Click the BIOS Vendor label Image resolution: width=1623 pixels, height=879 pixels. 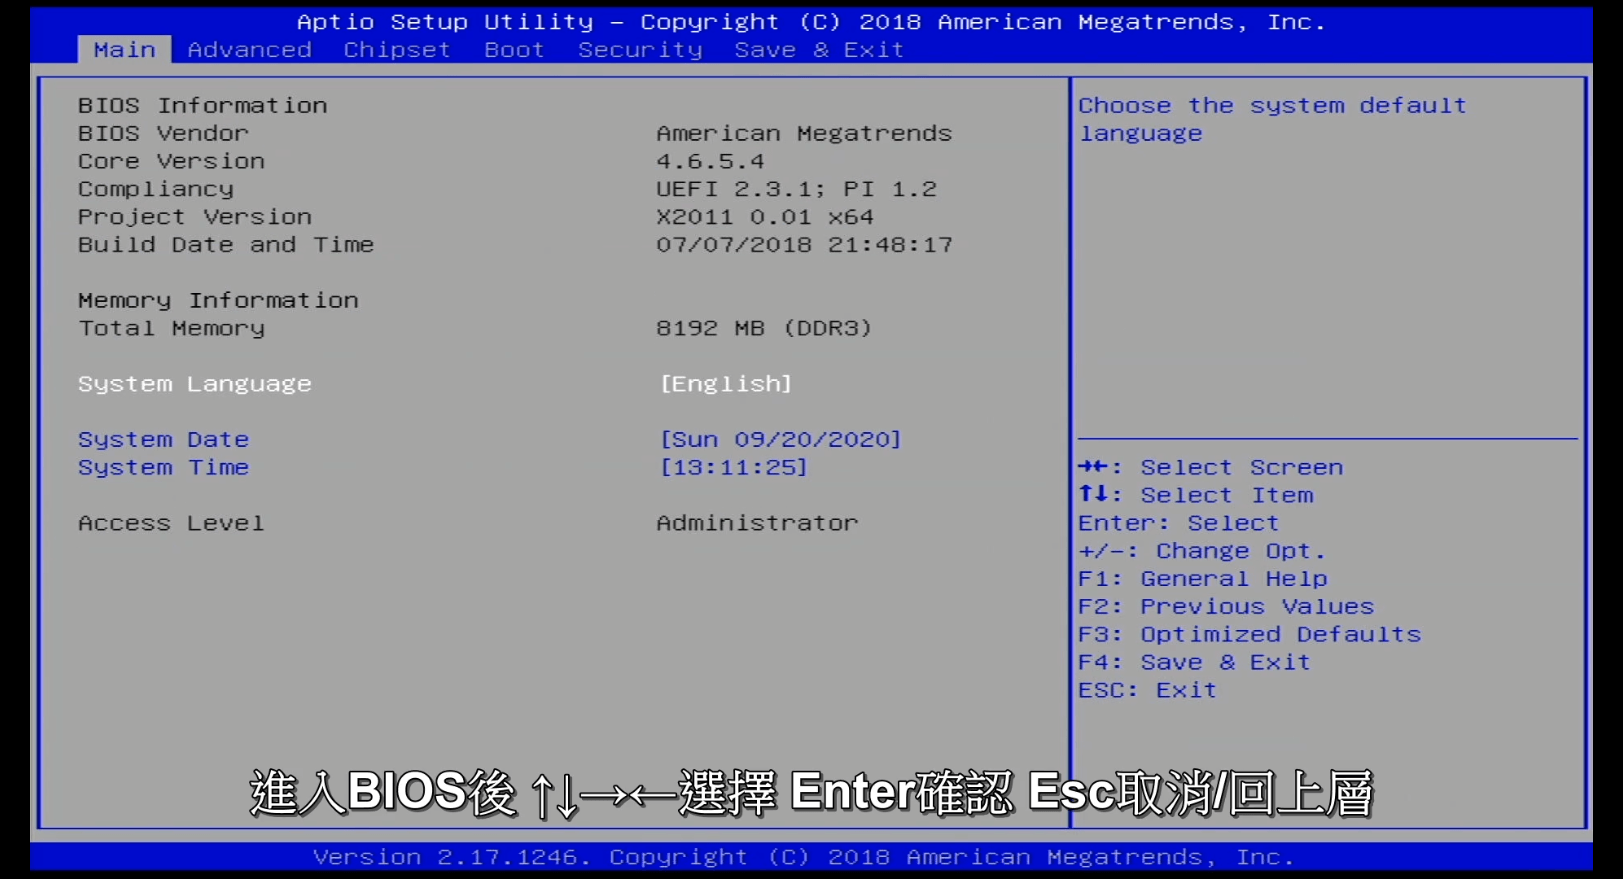[163, 133]
